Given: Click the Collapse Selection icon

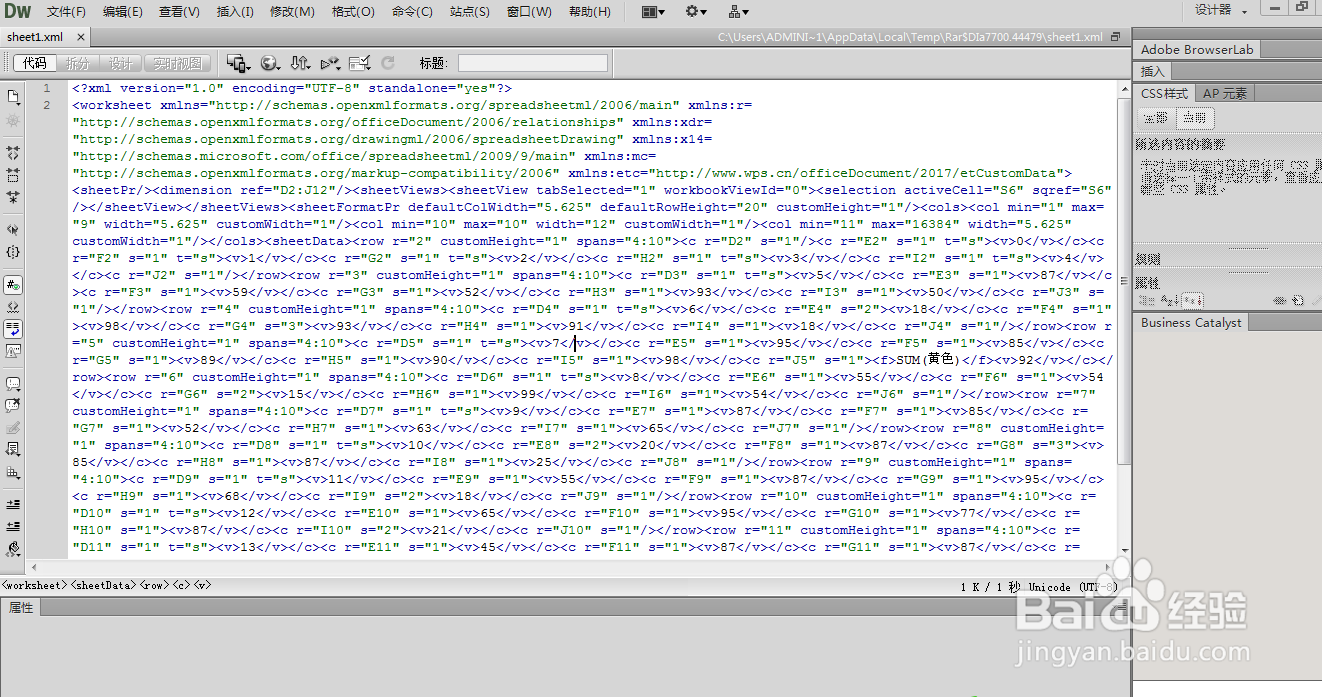Looking at the screenshot, I should pos(13,175).
